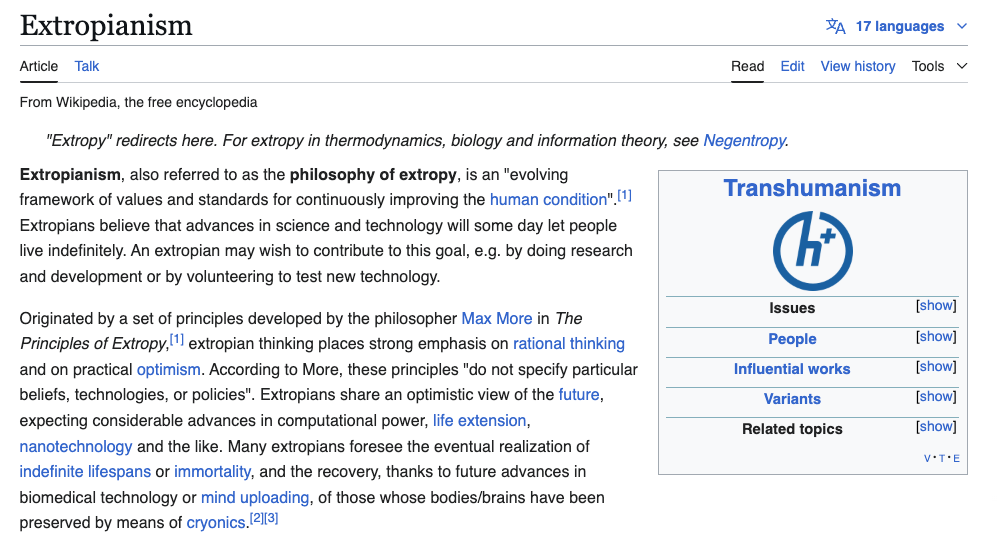Follow the indefinite lifespans link
The height and width of the screenshot is (553, 997).
(85, 472)
